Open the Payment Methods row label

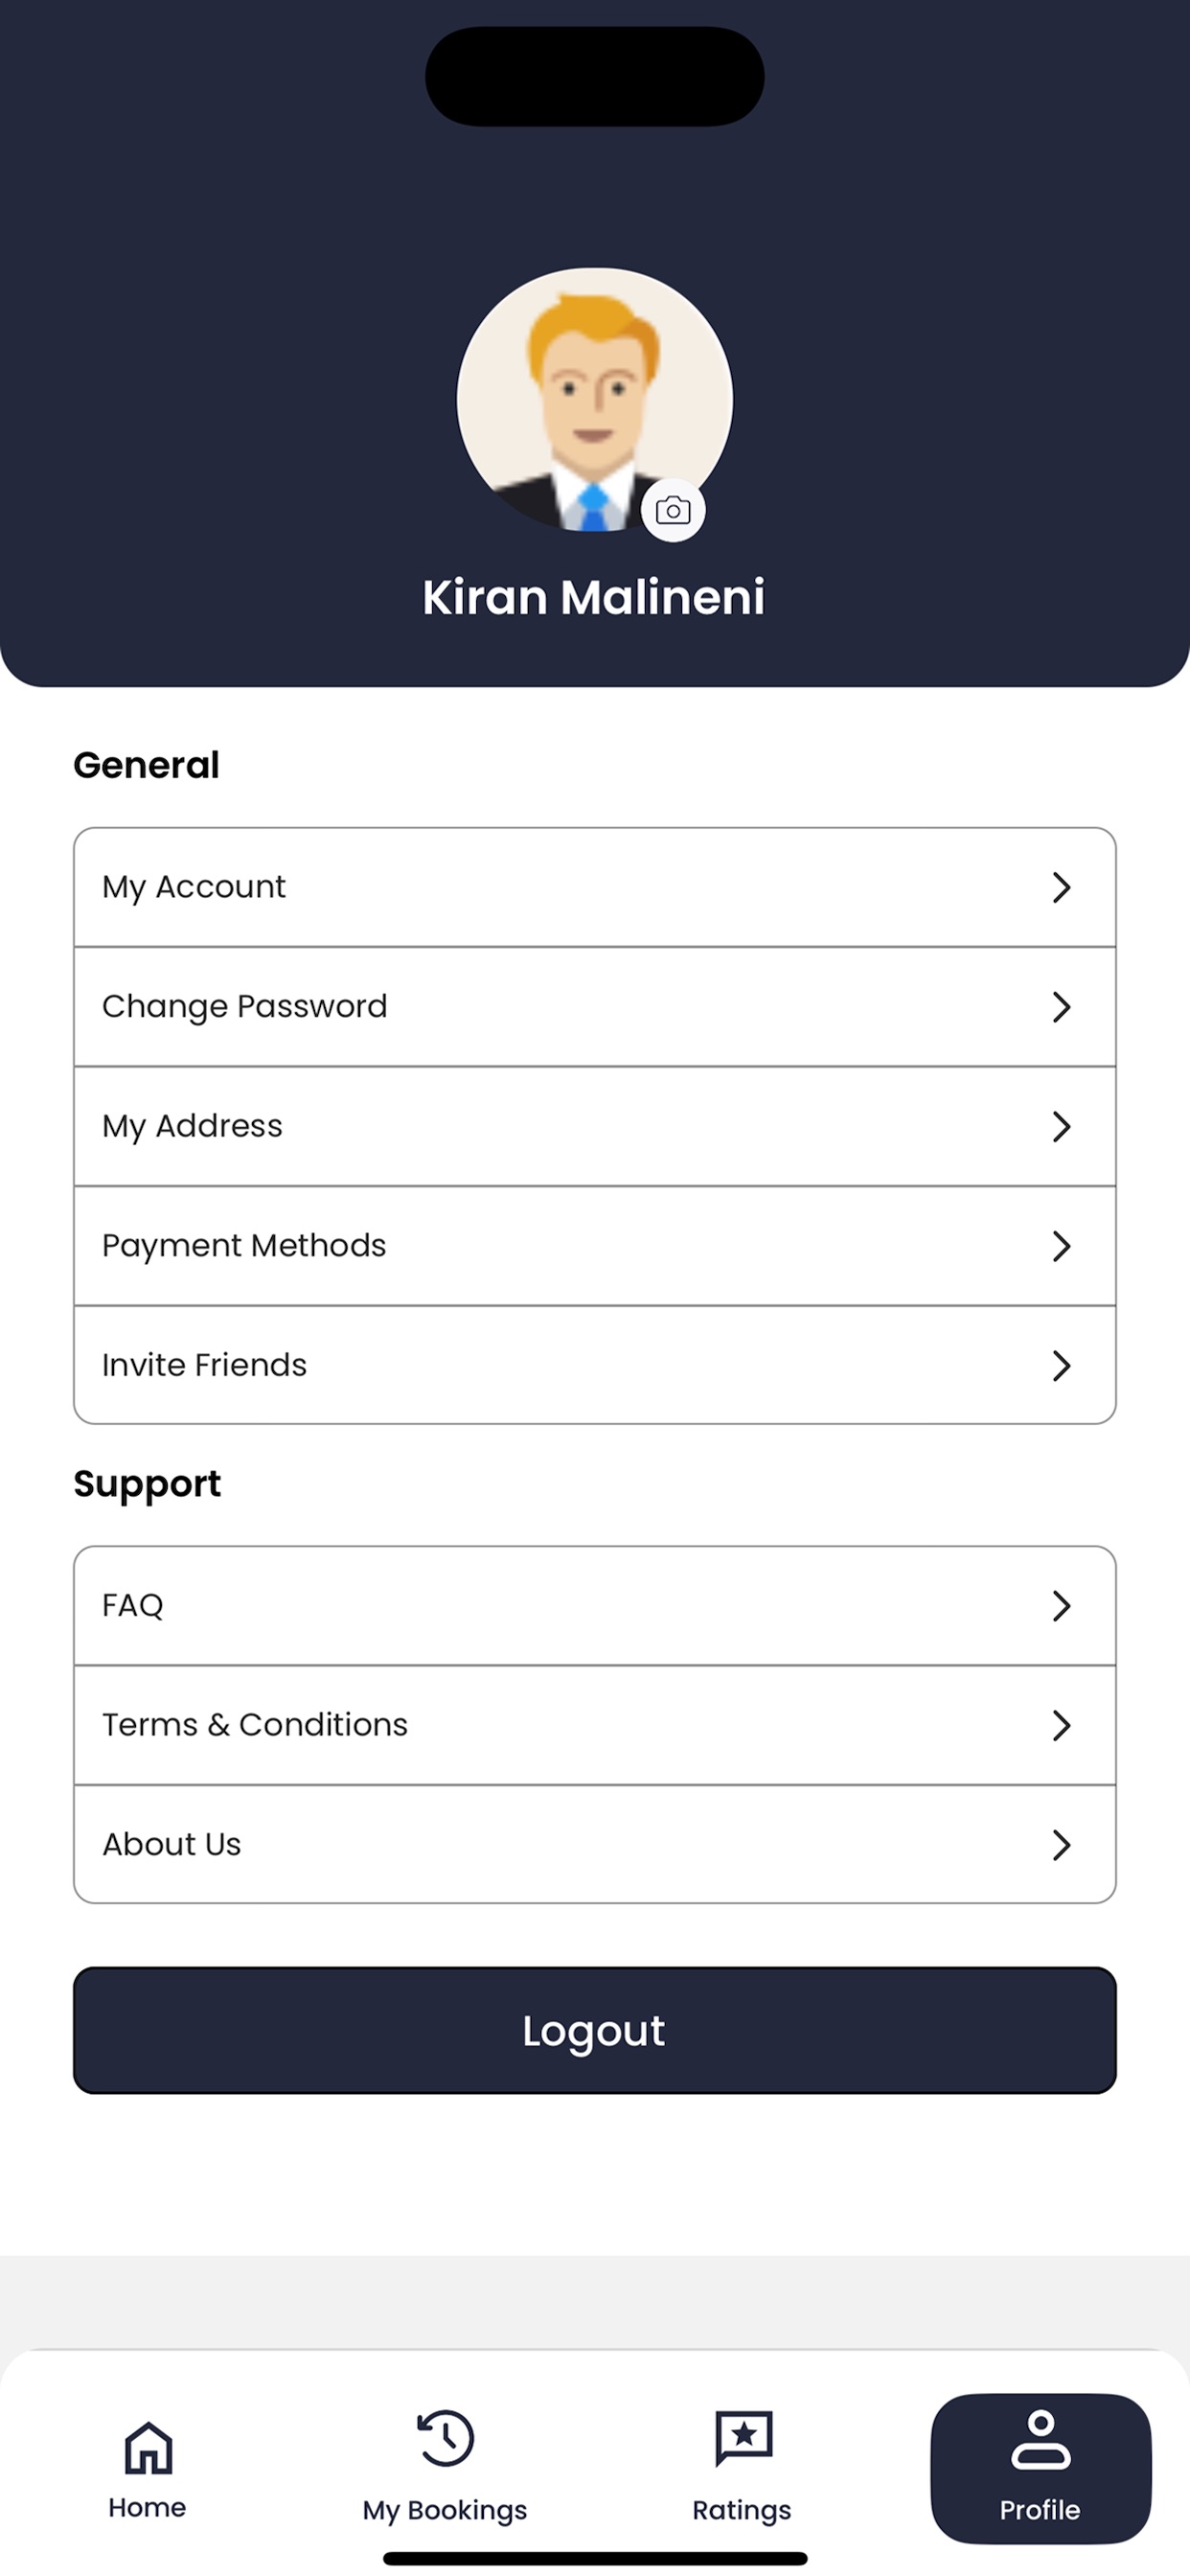tap(244, 1246)
